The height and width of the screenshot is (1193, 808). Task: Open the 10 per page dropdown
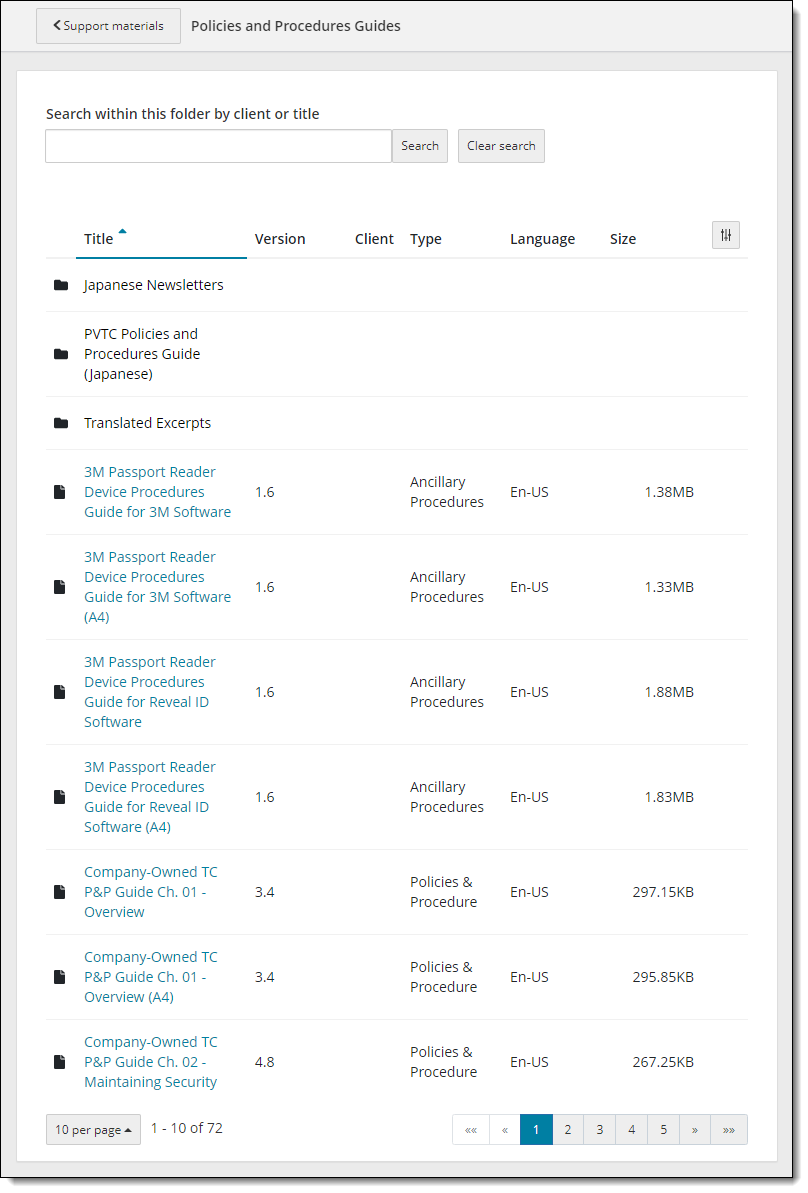point(93,1130)
